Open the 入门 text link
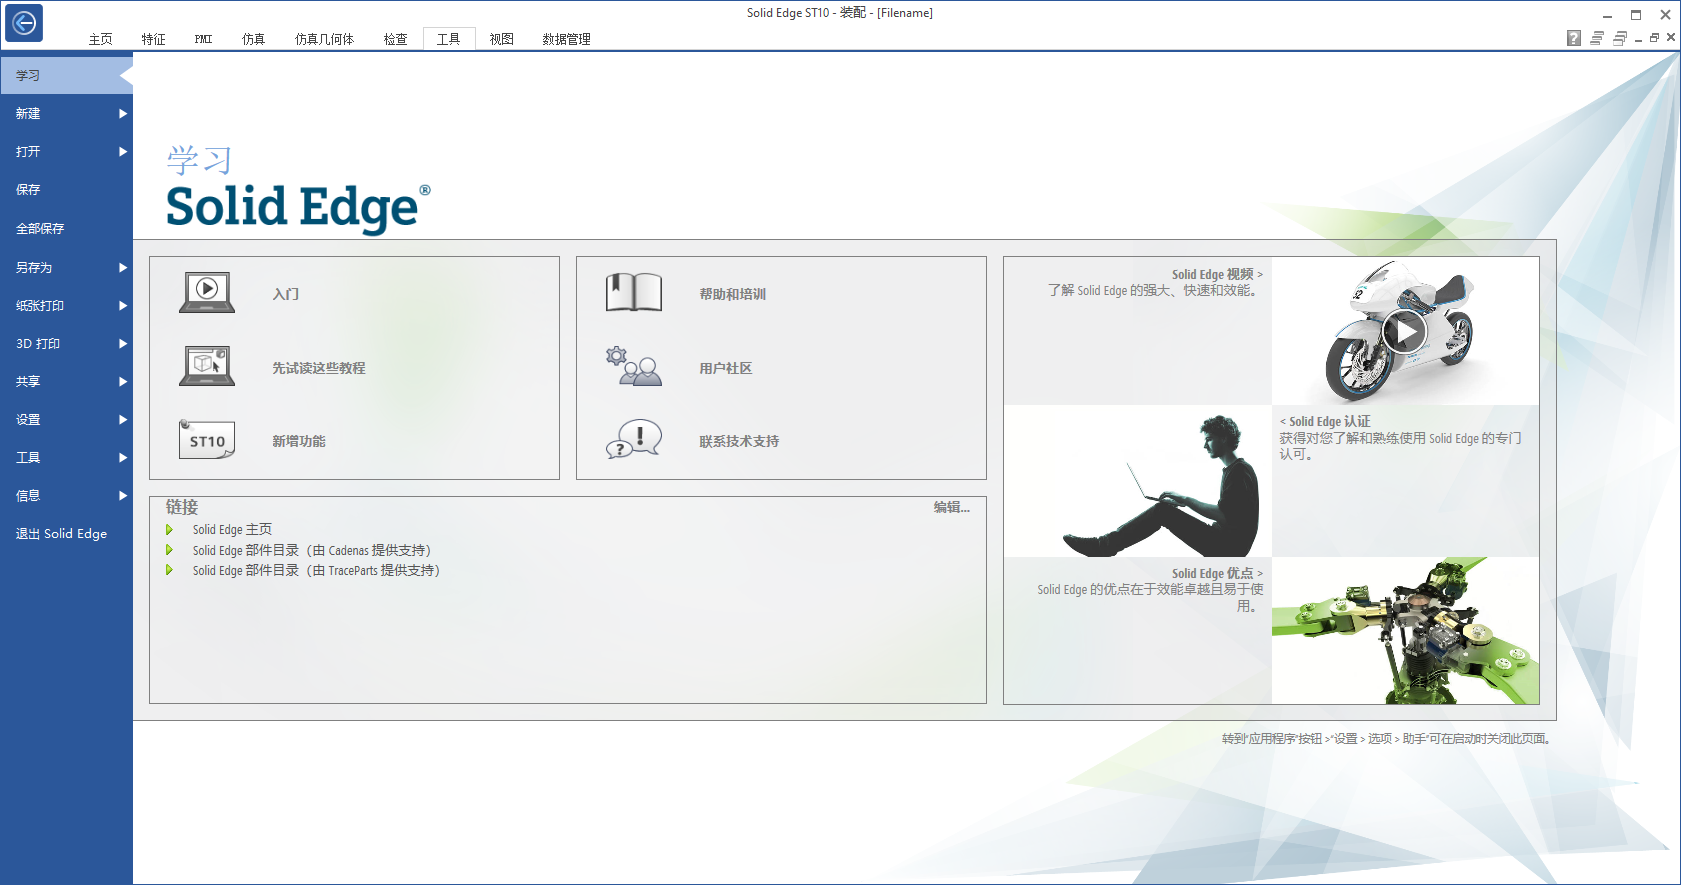Screen dimensions: 1681x885 [x=286, y=294]
